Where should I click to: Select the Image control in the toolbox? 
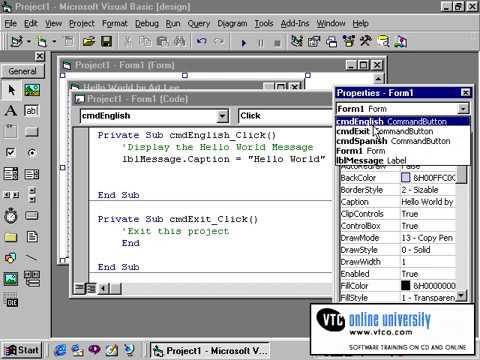tap(11, 279)
